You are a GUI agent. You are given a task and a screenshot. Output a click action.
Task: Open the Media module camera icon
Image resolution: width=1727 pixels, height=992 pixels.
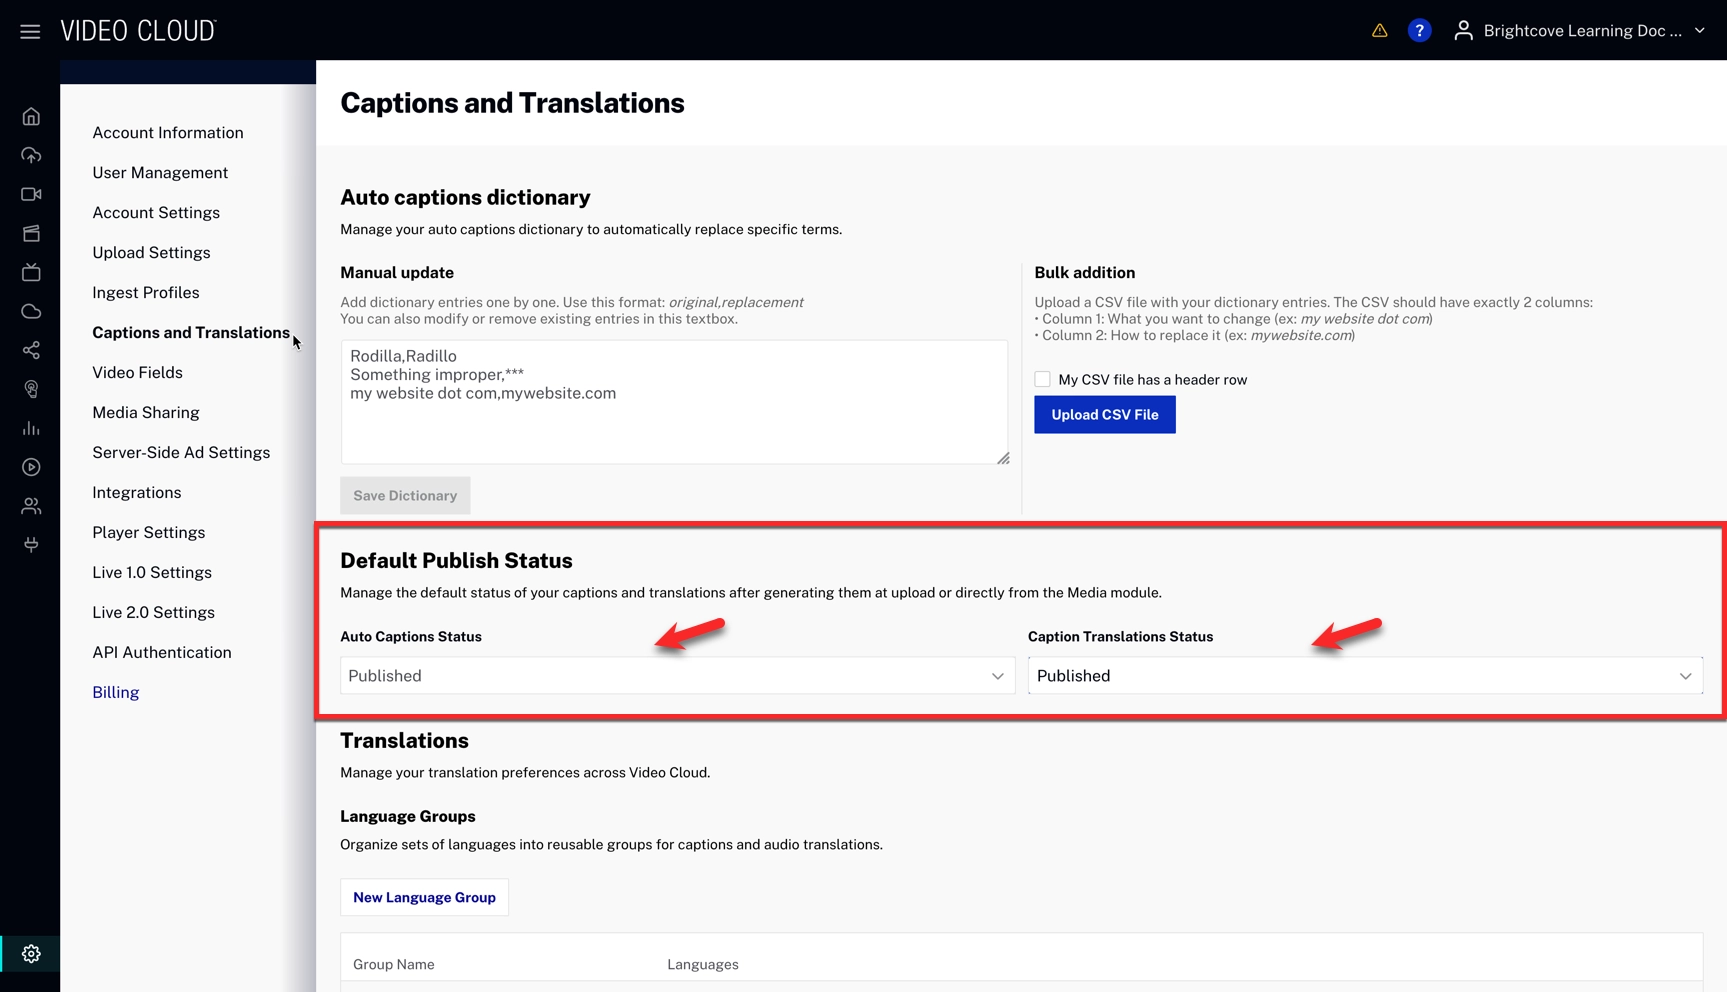(31, 194)
